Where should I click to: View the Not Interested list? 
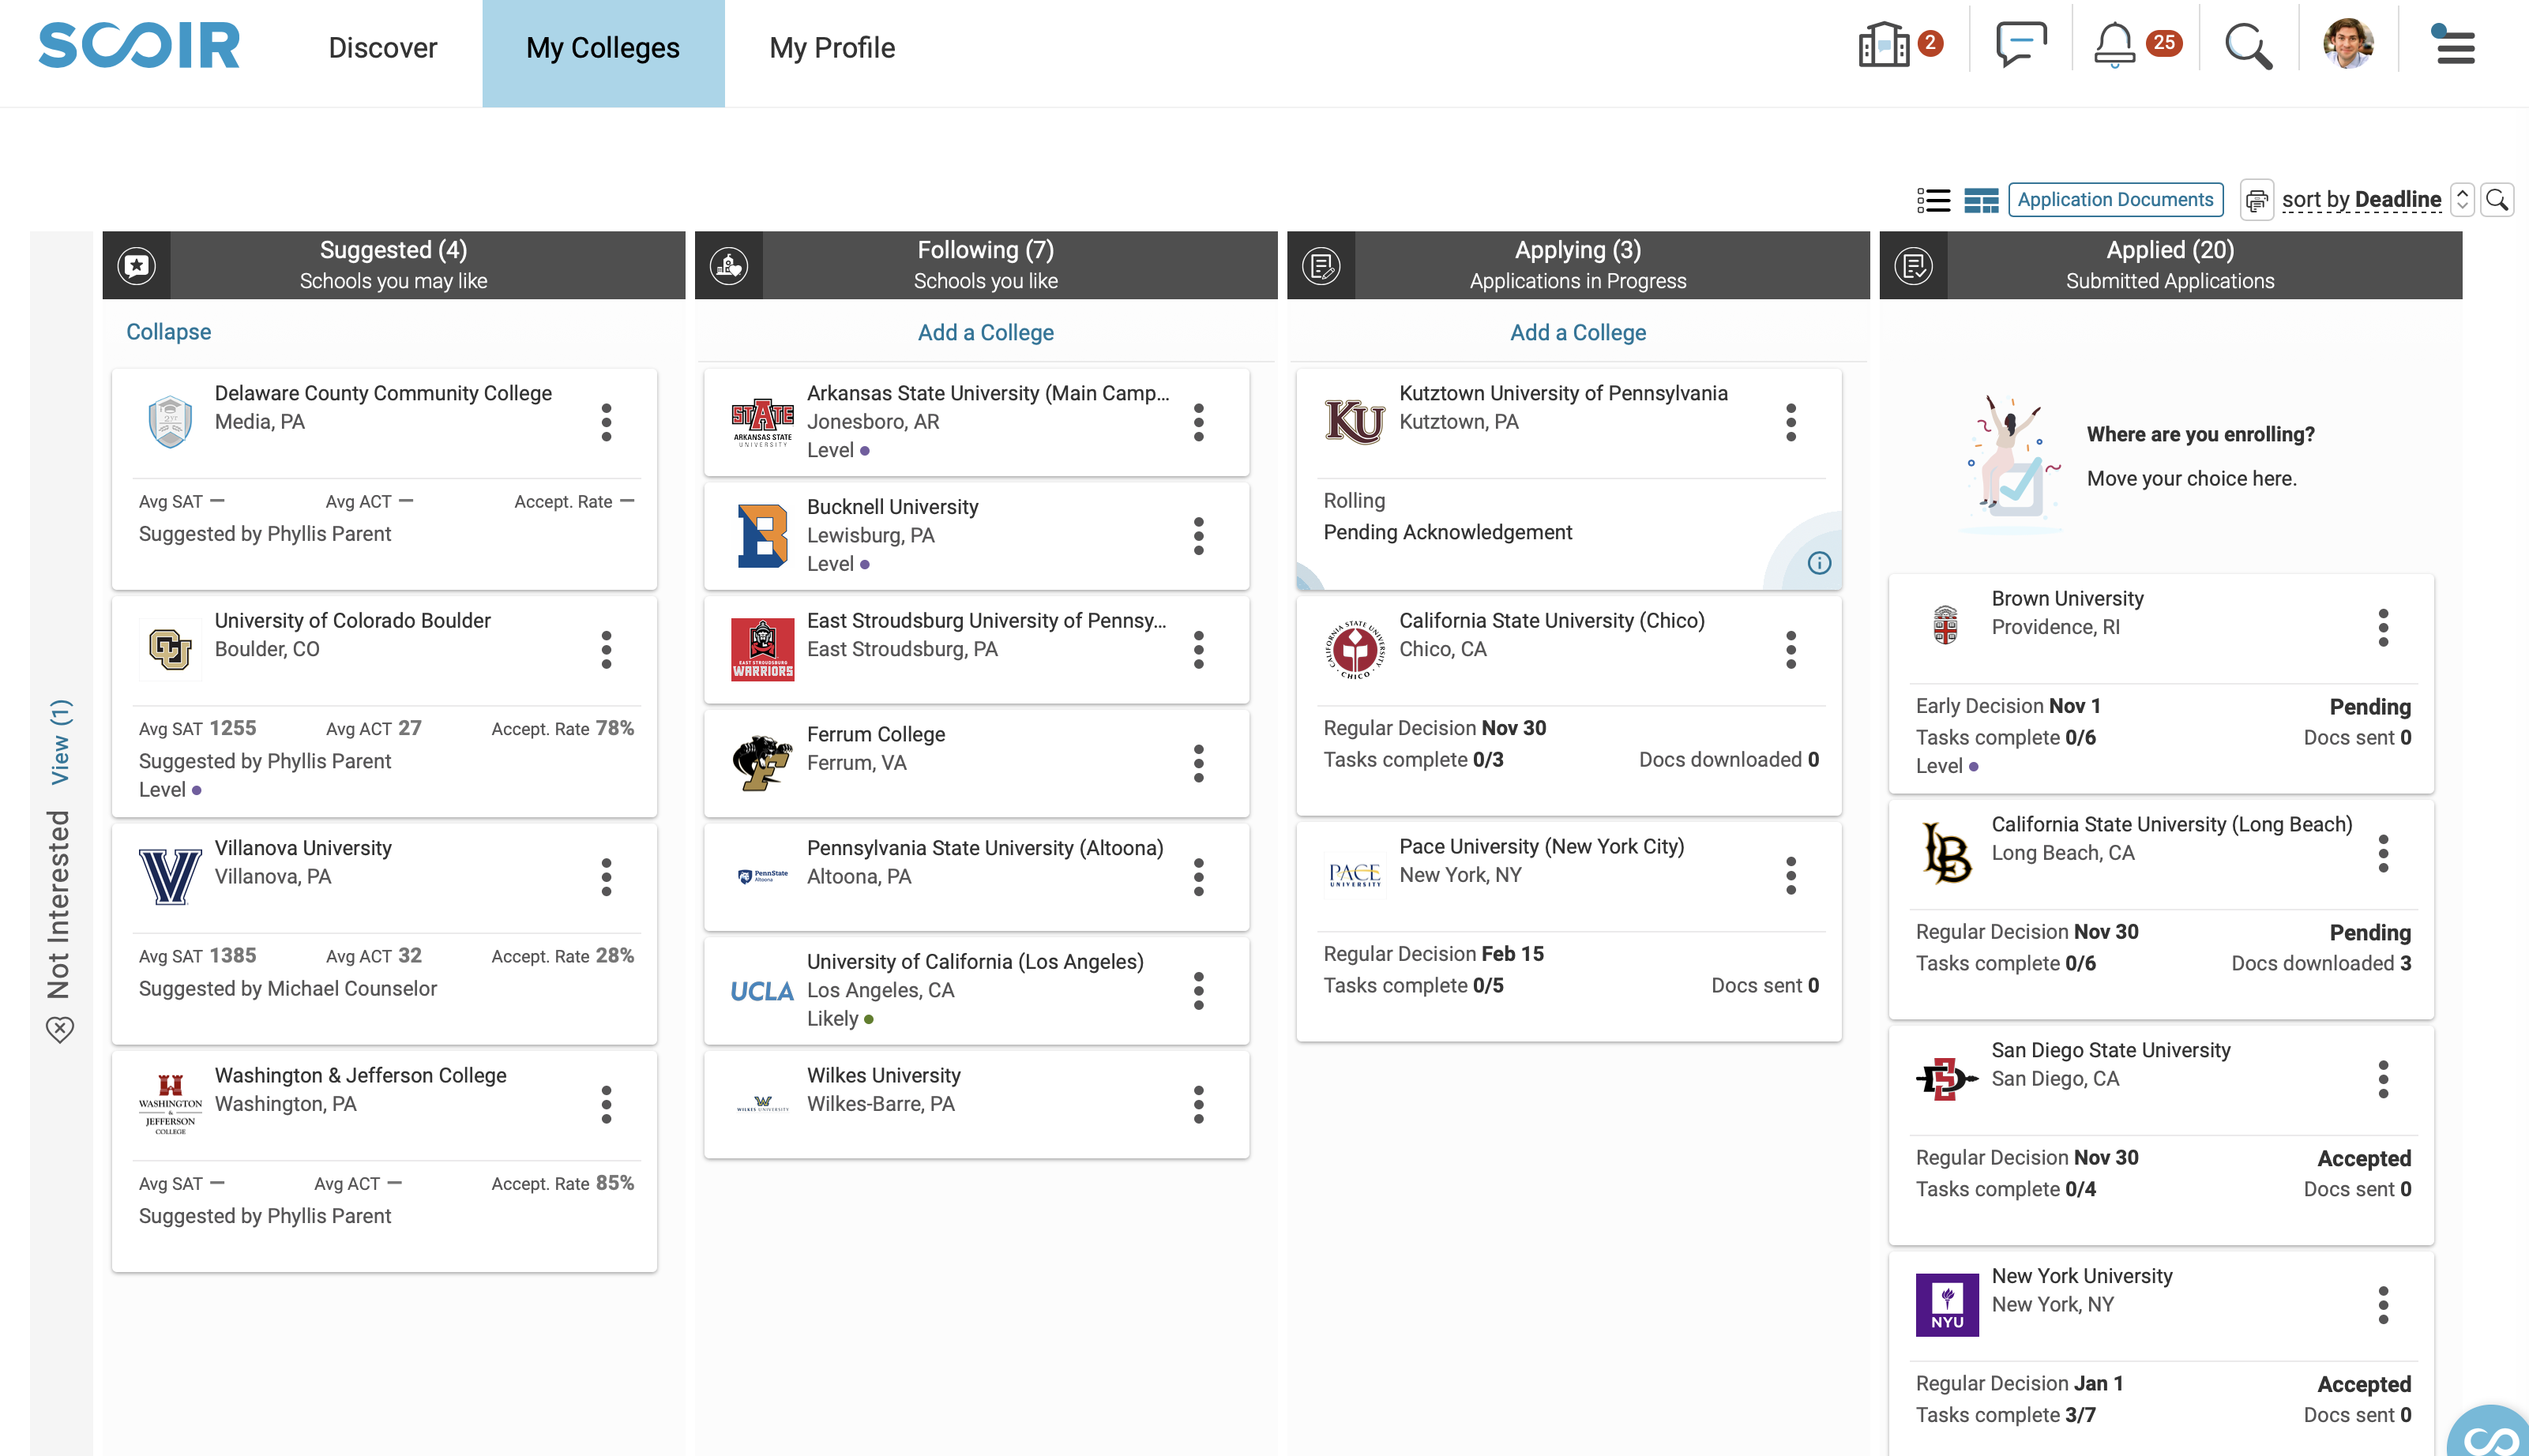pyautogui.click(x=60, y=741)
